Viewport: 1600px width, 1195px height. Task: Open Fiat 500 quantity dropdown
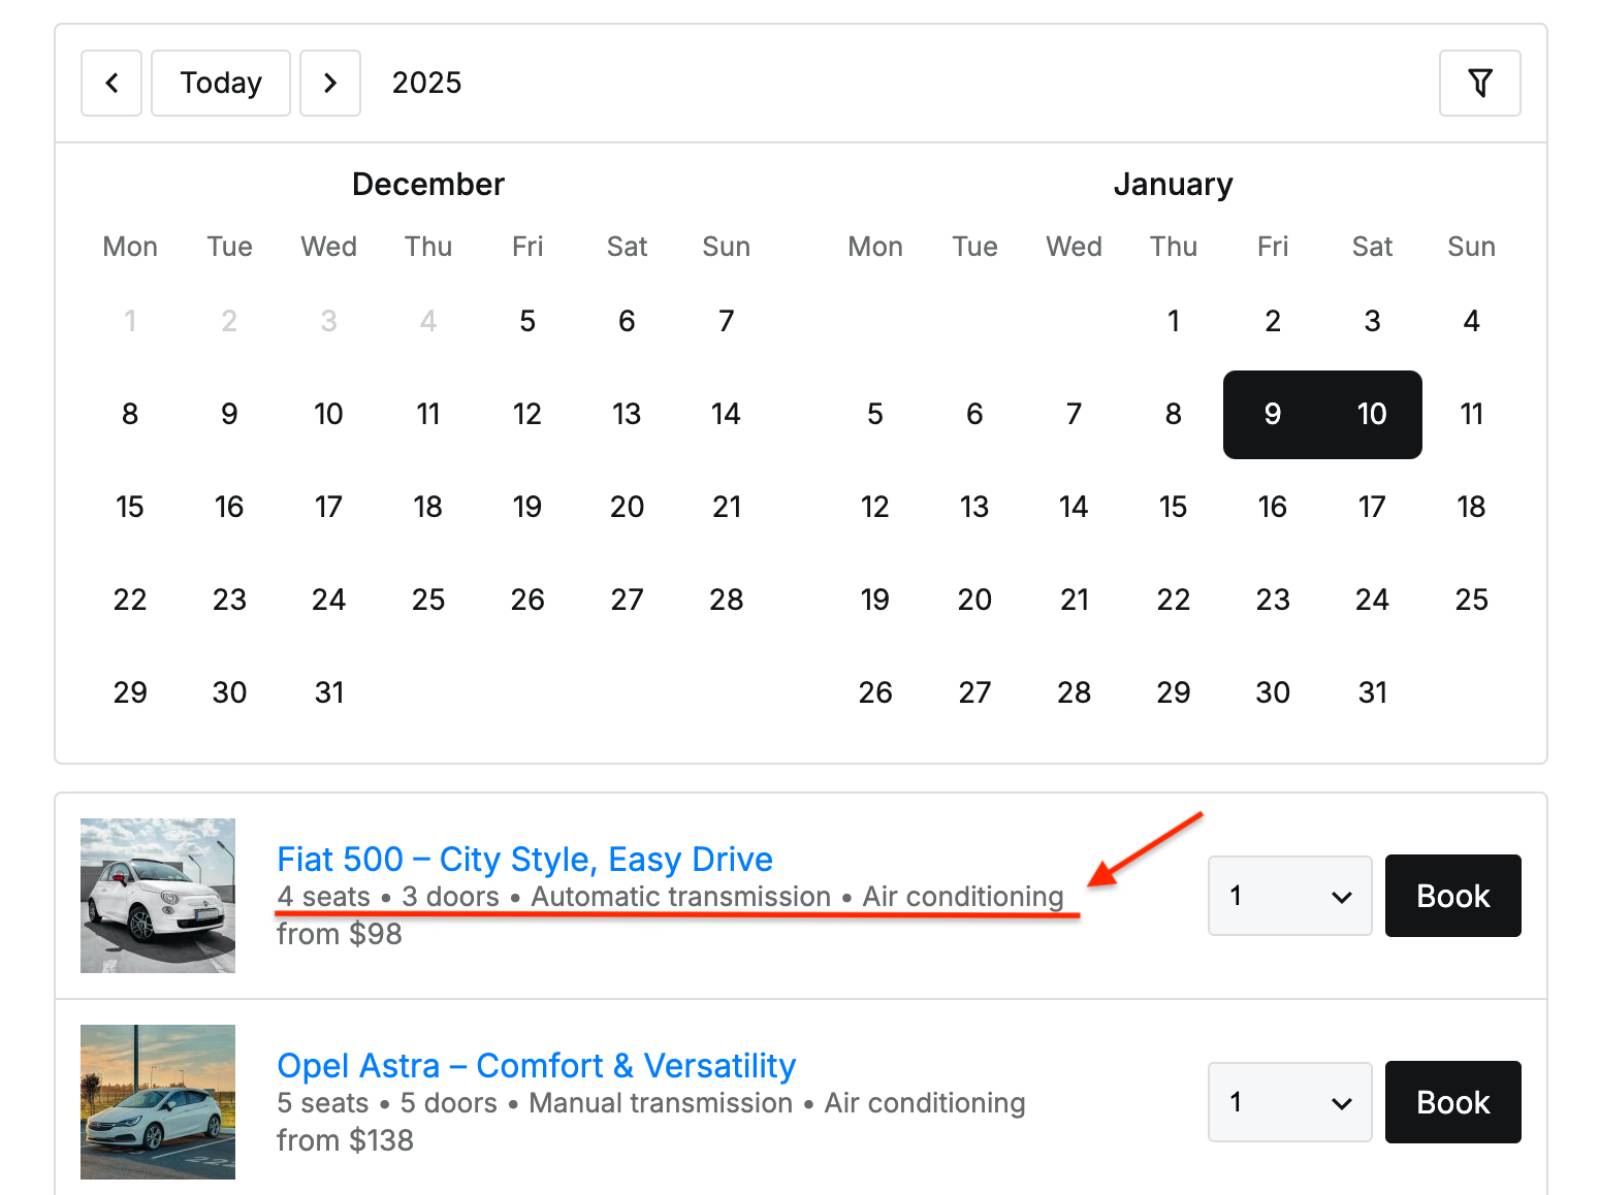click(x=1289, y=896)
